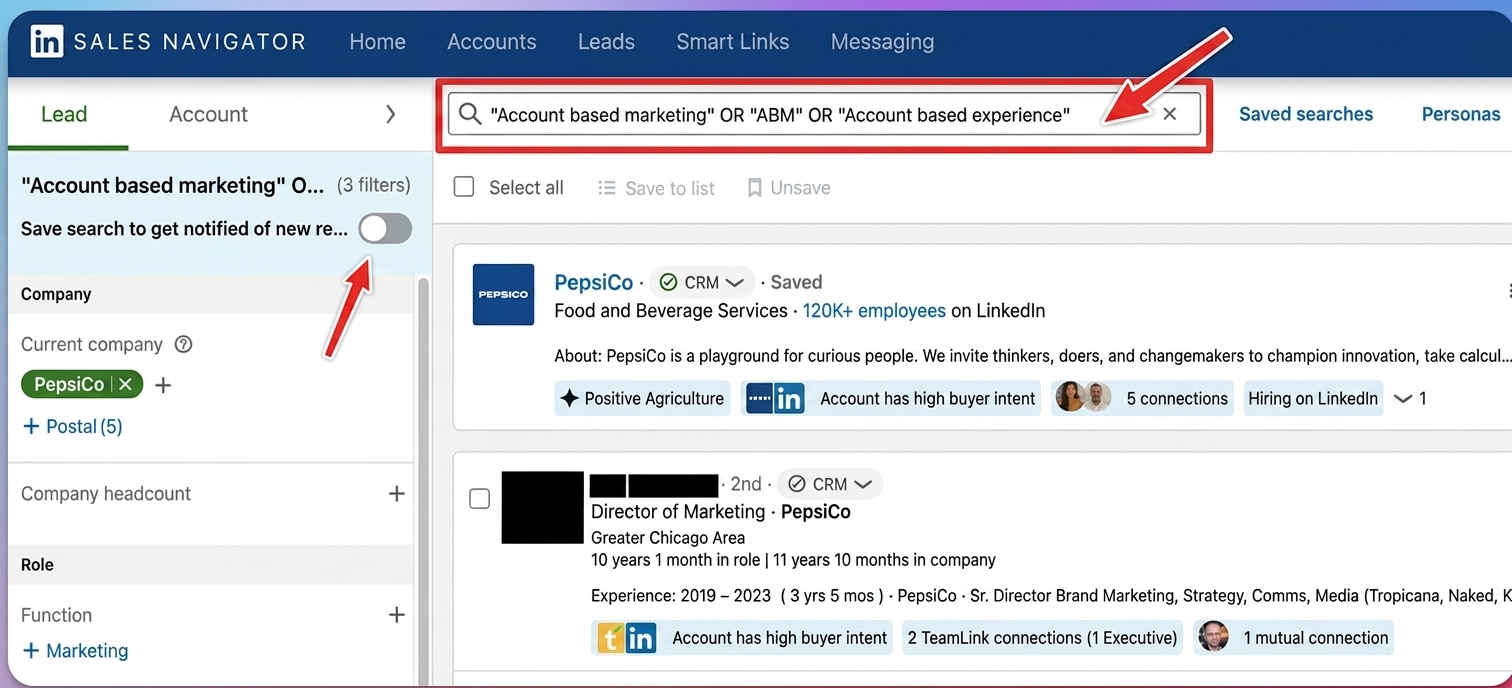Image resolution: width=1512 pixels, height=688 pixels.
Task: View 1 mutual connection tag
Action: click(x=1294, y=638)
